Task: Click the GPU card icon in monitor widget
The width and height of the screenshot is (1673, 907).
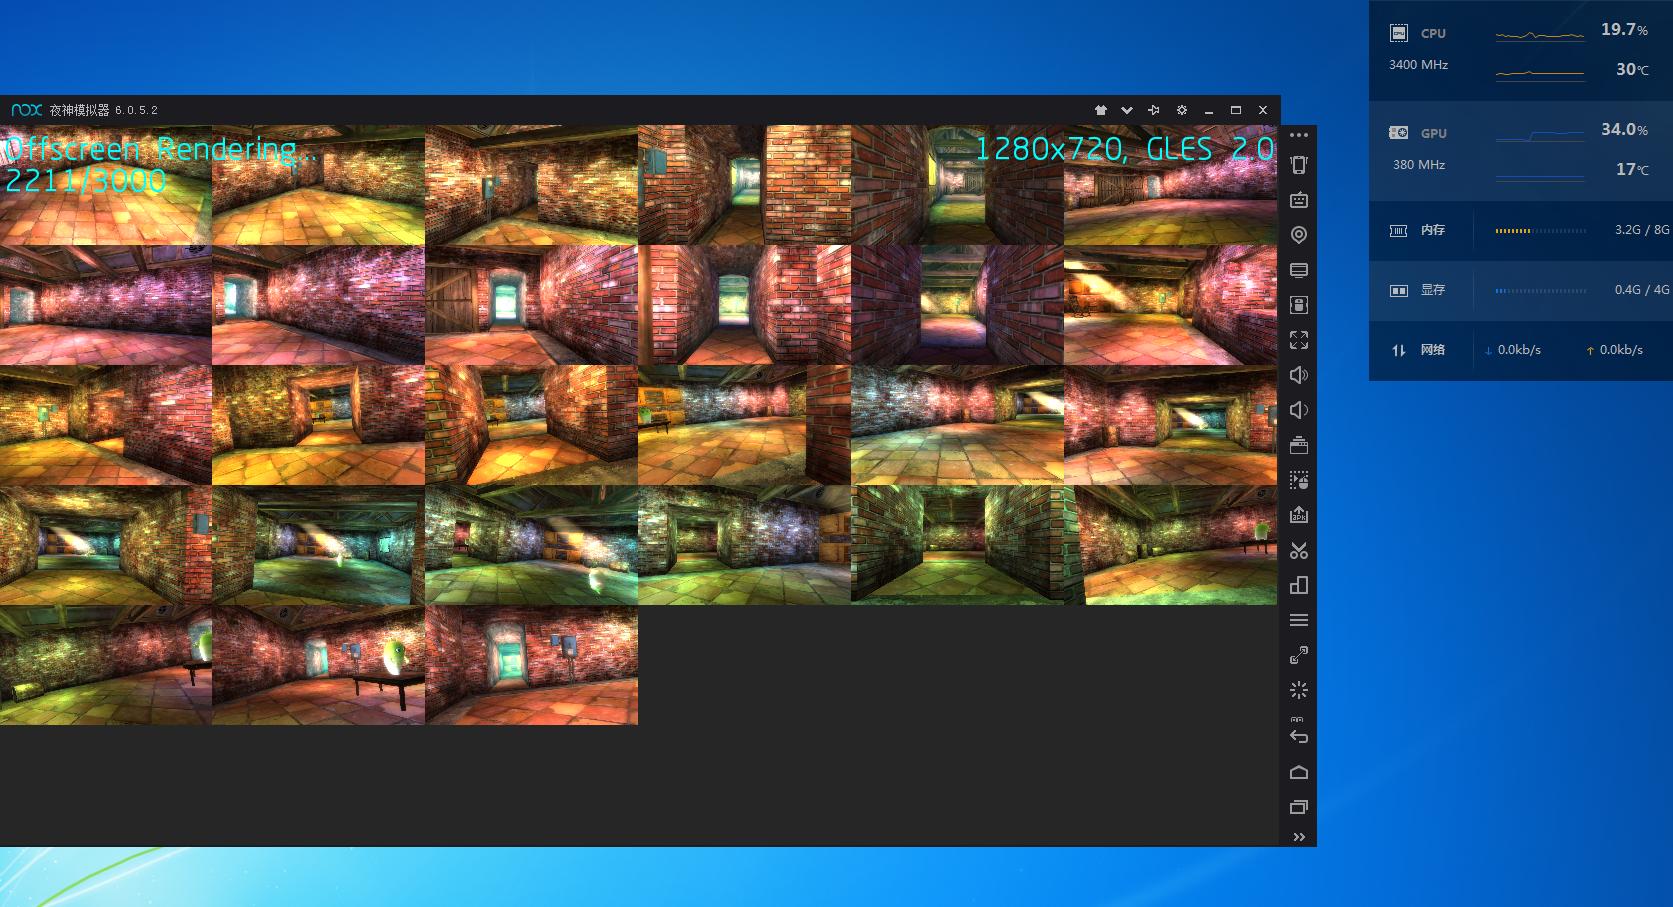Action: (x=1399, y=133)
